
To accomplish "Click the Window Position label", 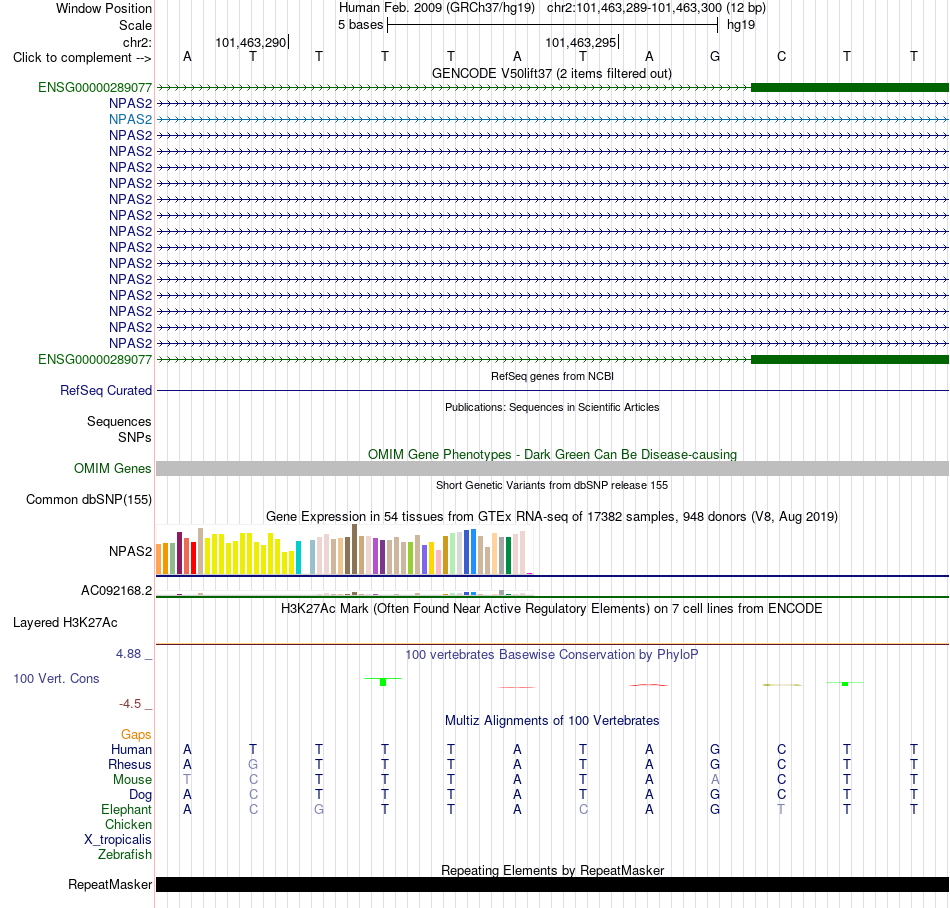I will [104, 8].
